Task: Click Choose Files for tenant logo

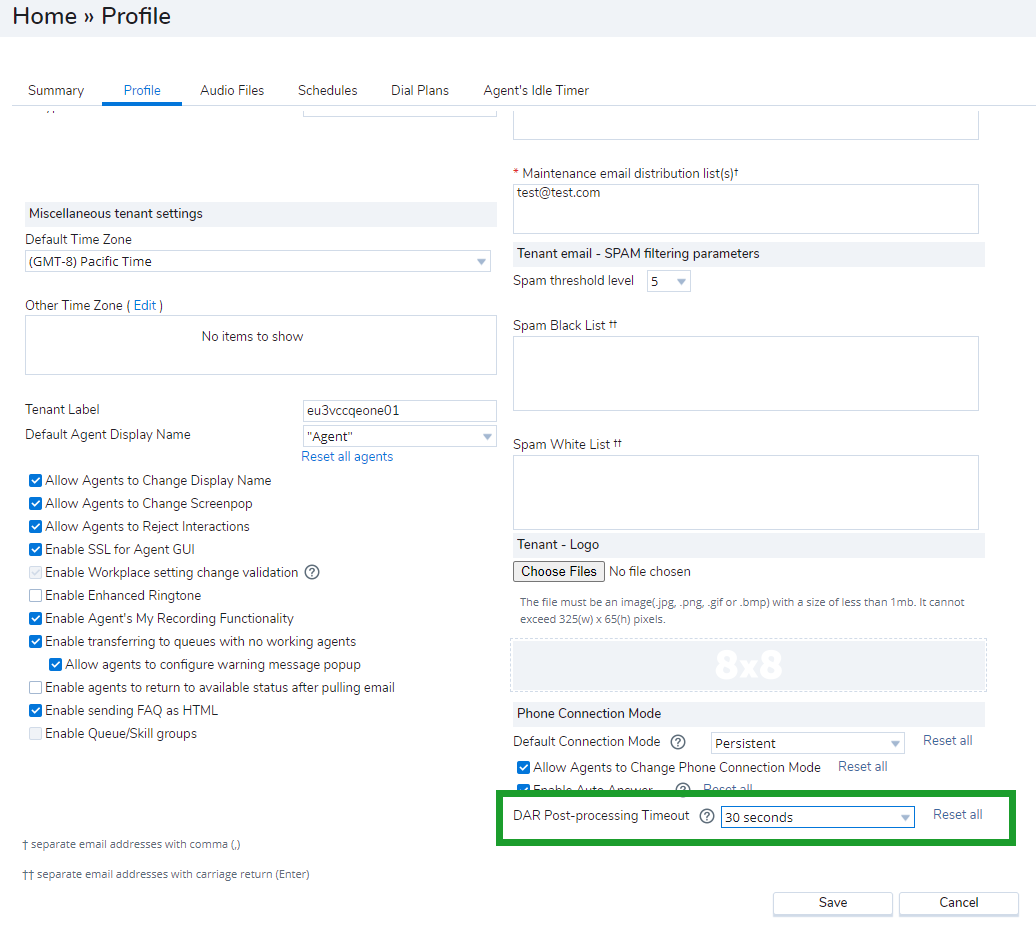Action: click(x=558, y=571)
